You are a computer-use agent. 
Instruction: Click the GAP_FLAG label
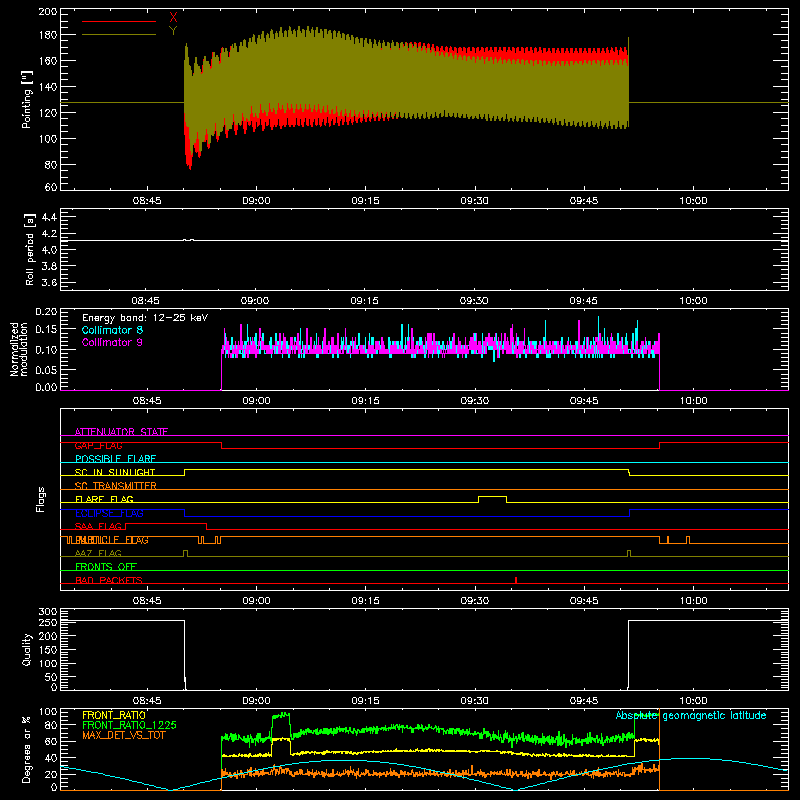(x=98, y=445)
